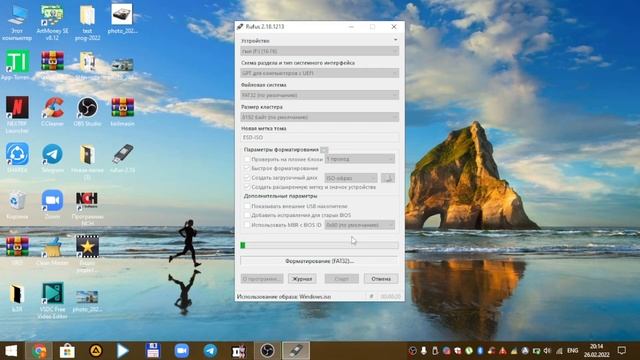This screenshot has width=640, height=360.
Task: Click the ENG language indicator
Action: coord(573,351)
